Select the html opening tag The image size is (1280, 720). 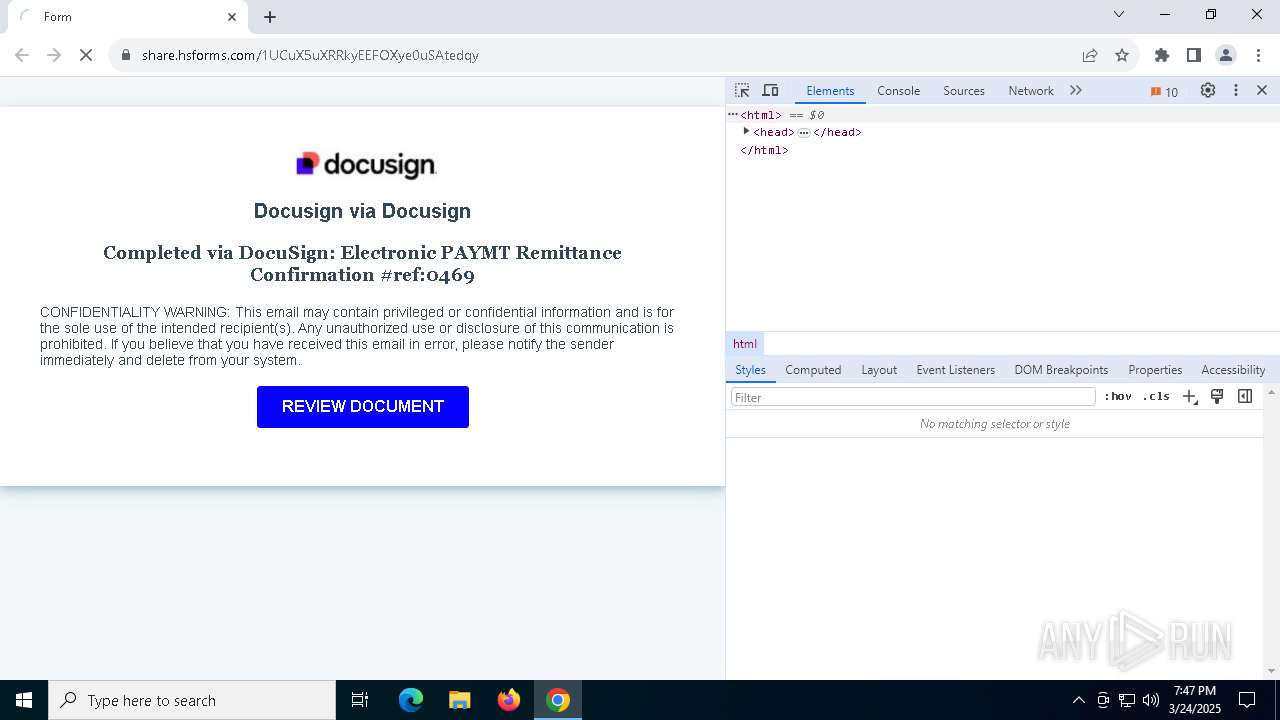tap(761, 115)
